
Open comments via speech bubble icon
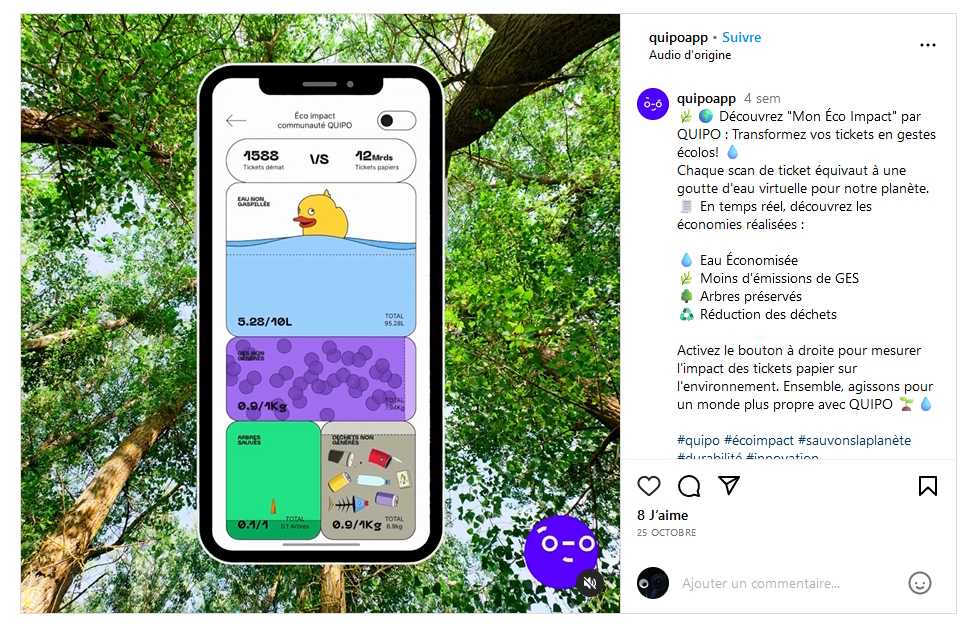[689, 486]
